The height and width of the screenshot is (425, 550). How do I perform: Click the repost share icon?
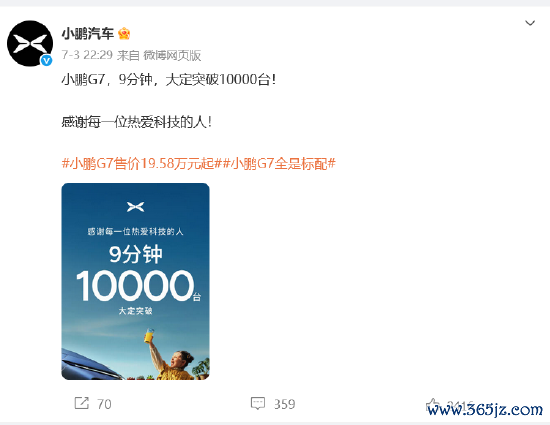pos(82,403)
